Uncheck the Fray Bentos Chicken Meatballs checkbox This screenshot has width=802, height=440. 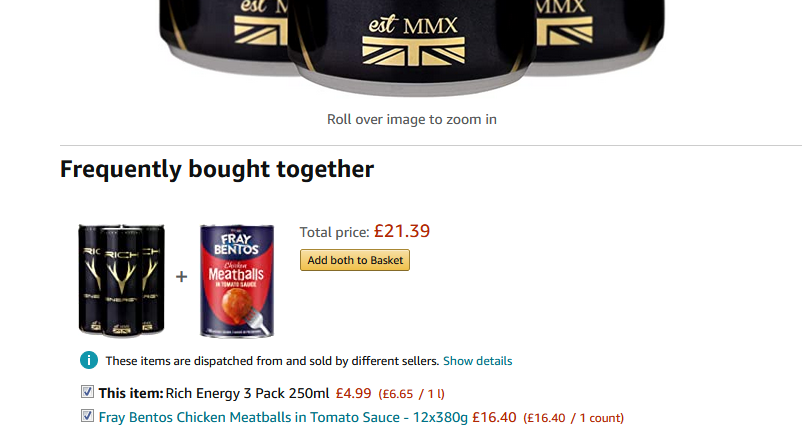click(87, 416)
